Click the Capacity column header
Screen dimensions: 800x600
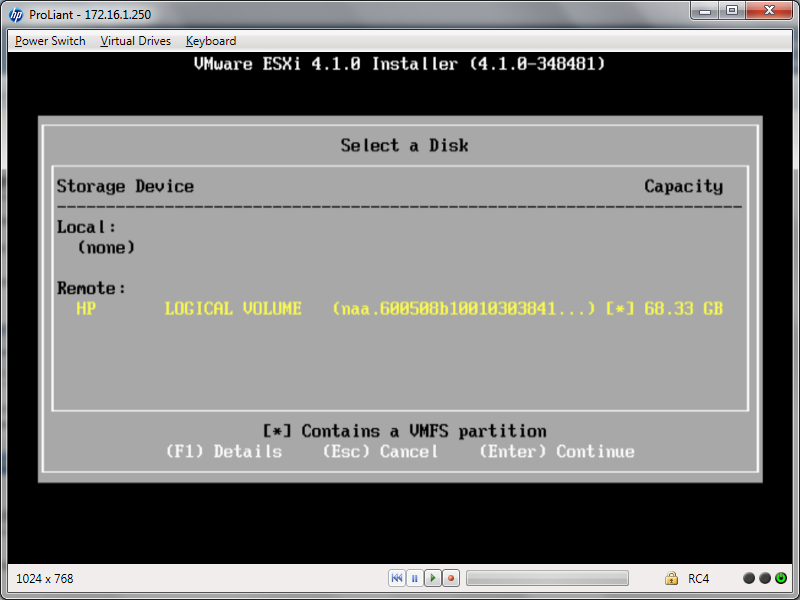684,186
